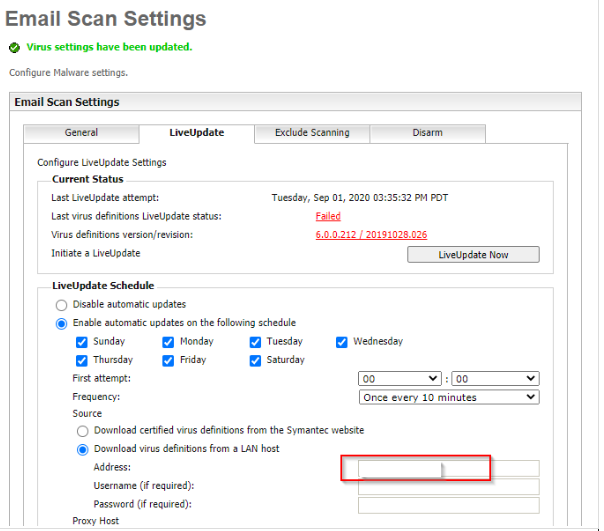Open the Frequency dropdown
Image resolution: width=604 pixels, height=531 pixels.
click(449, 397)
